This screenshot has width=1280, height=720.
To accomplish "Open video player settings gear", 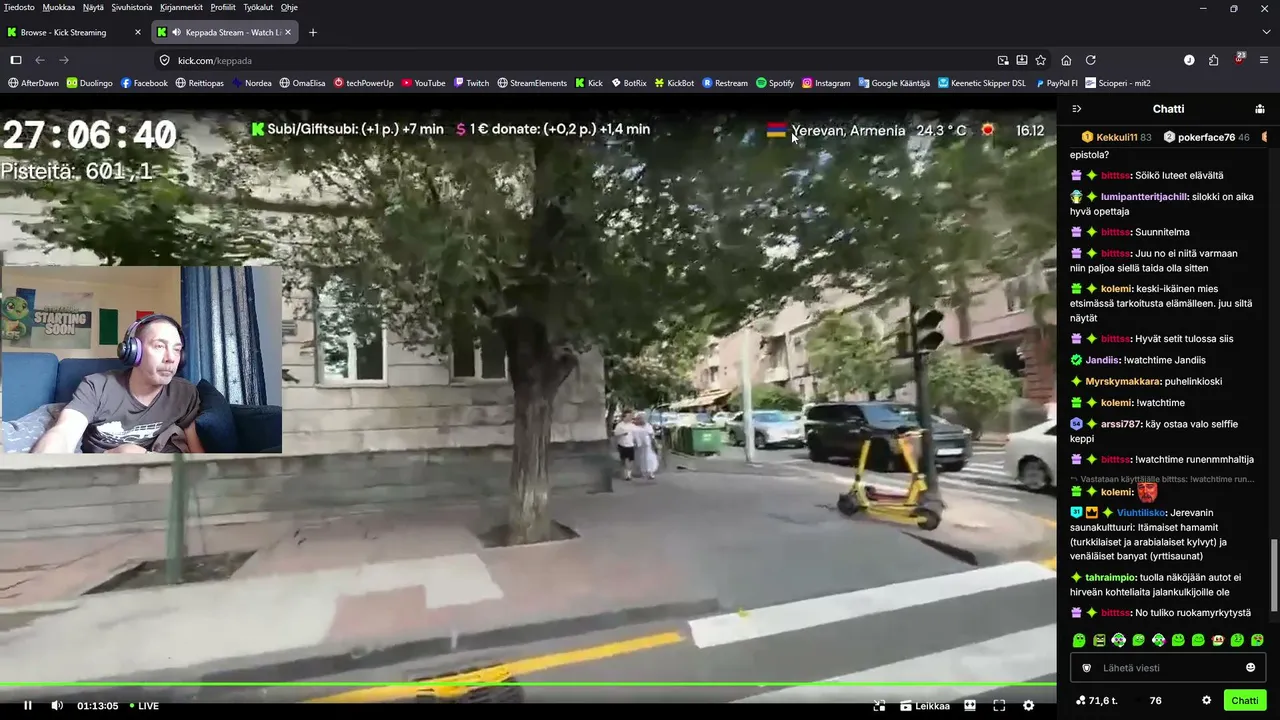I will pos(1028,706).
